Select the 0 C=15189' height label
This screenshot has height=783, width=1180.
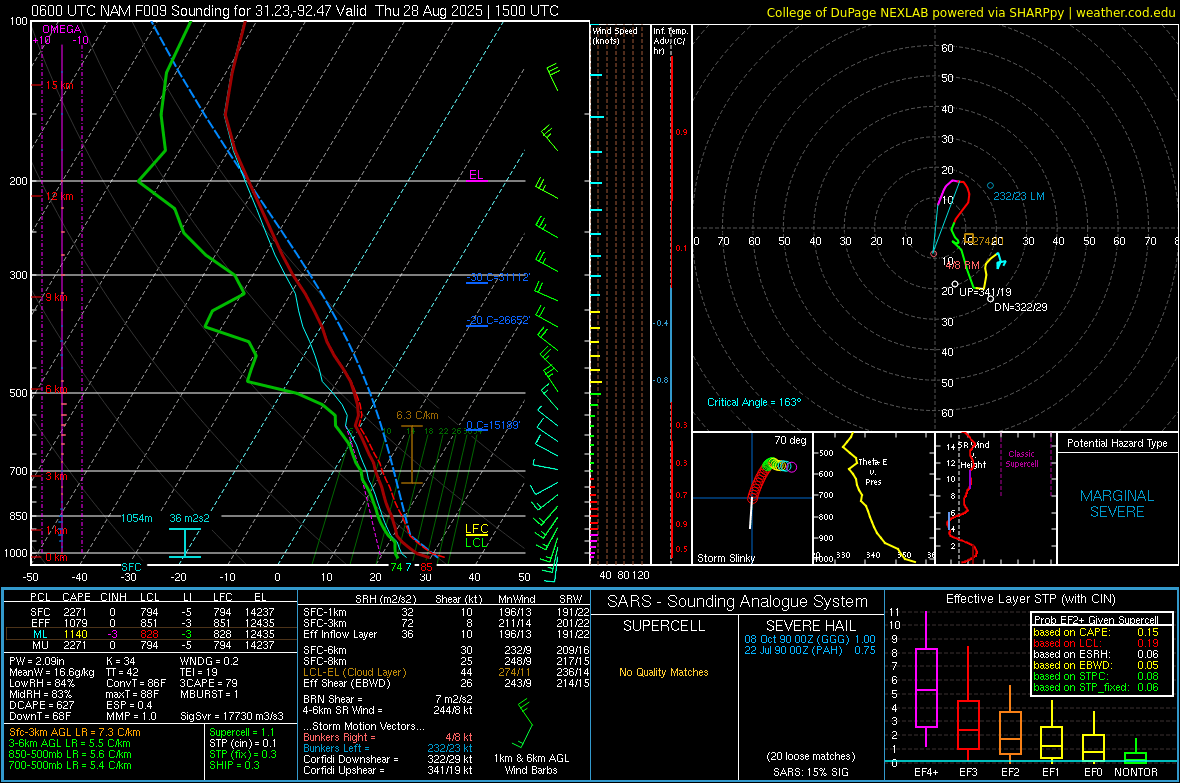[x=493, y=425]
